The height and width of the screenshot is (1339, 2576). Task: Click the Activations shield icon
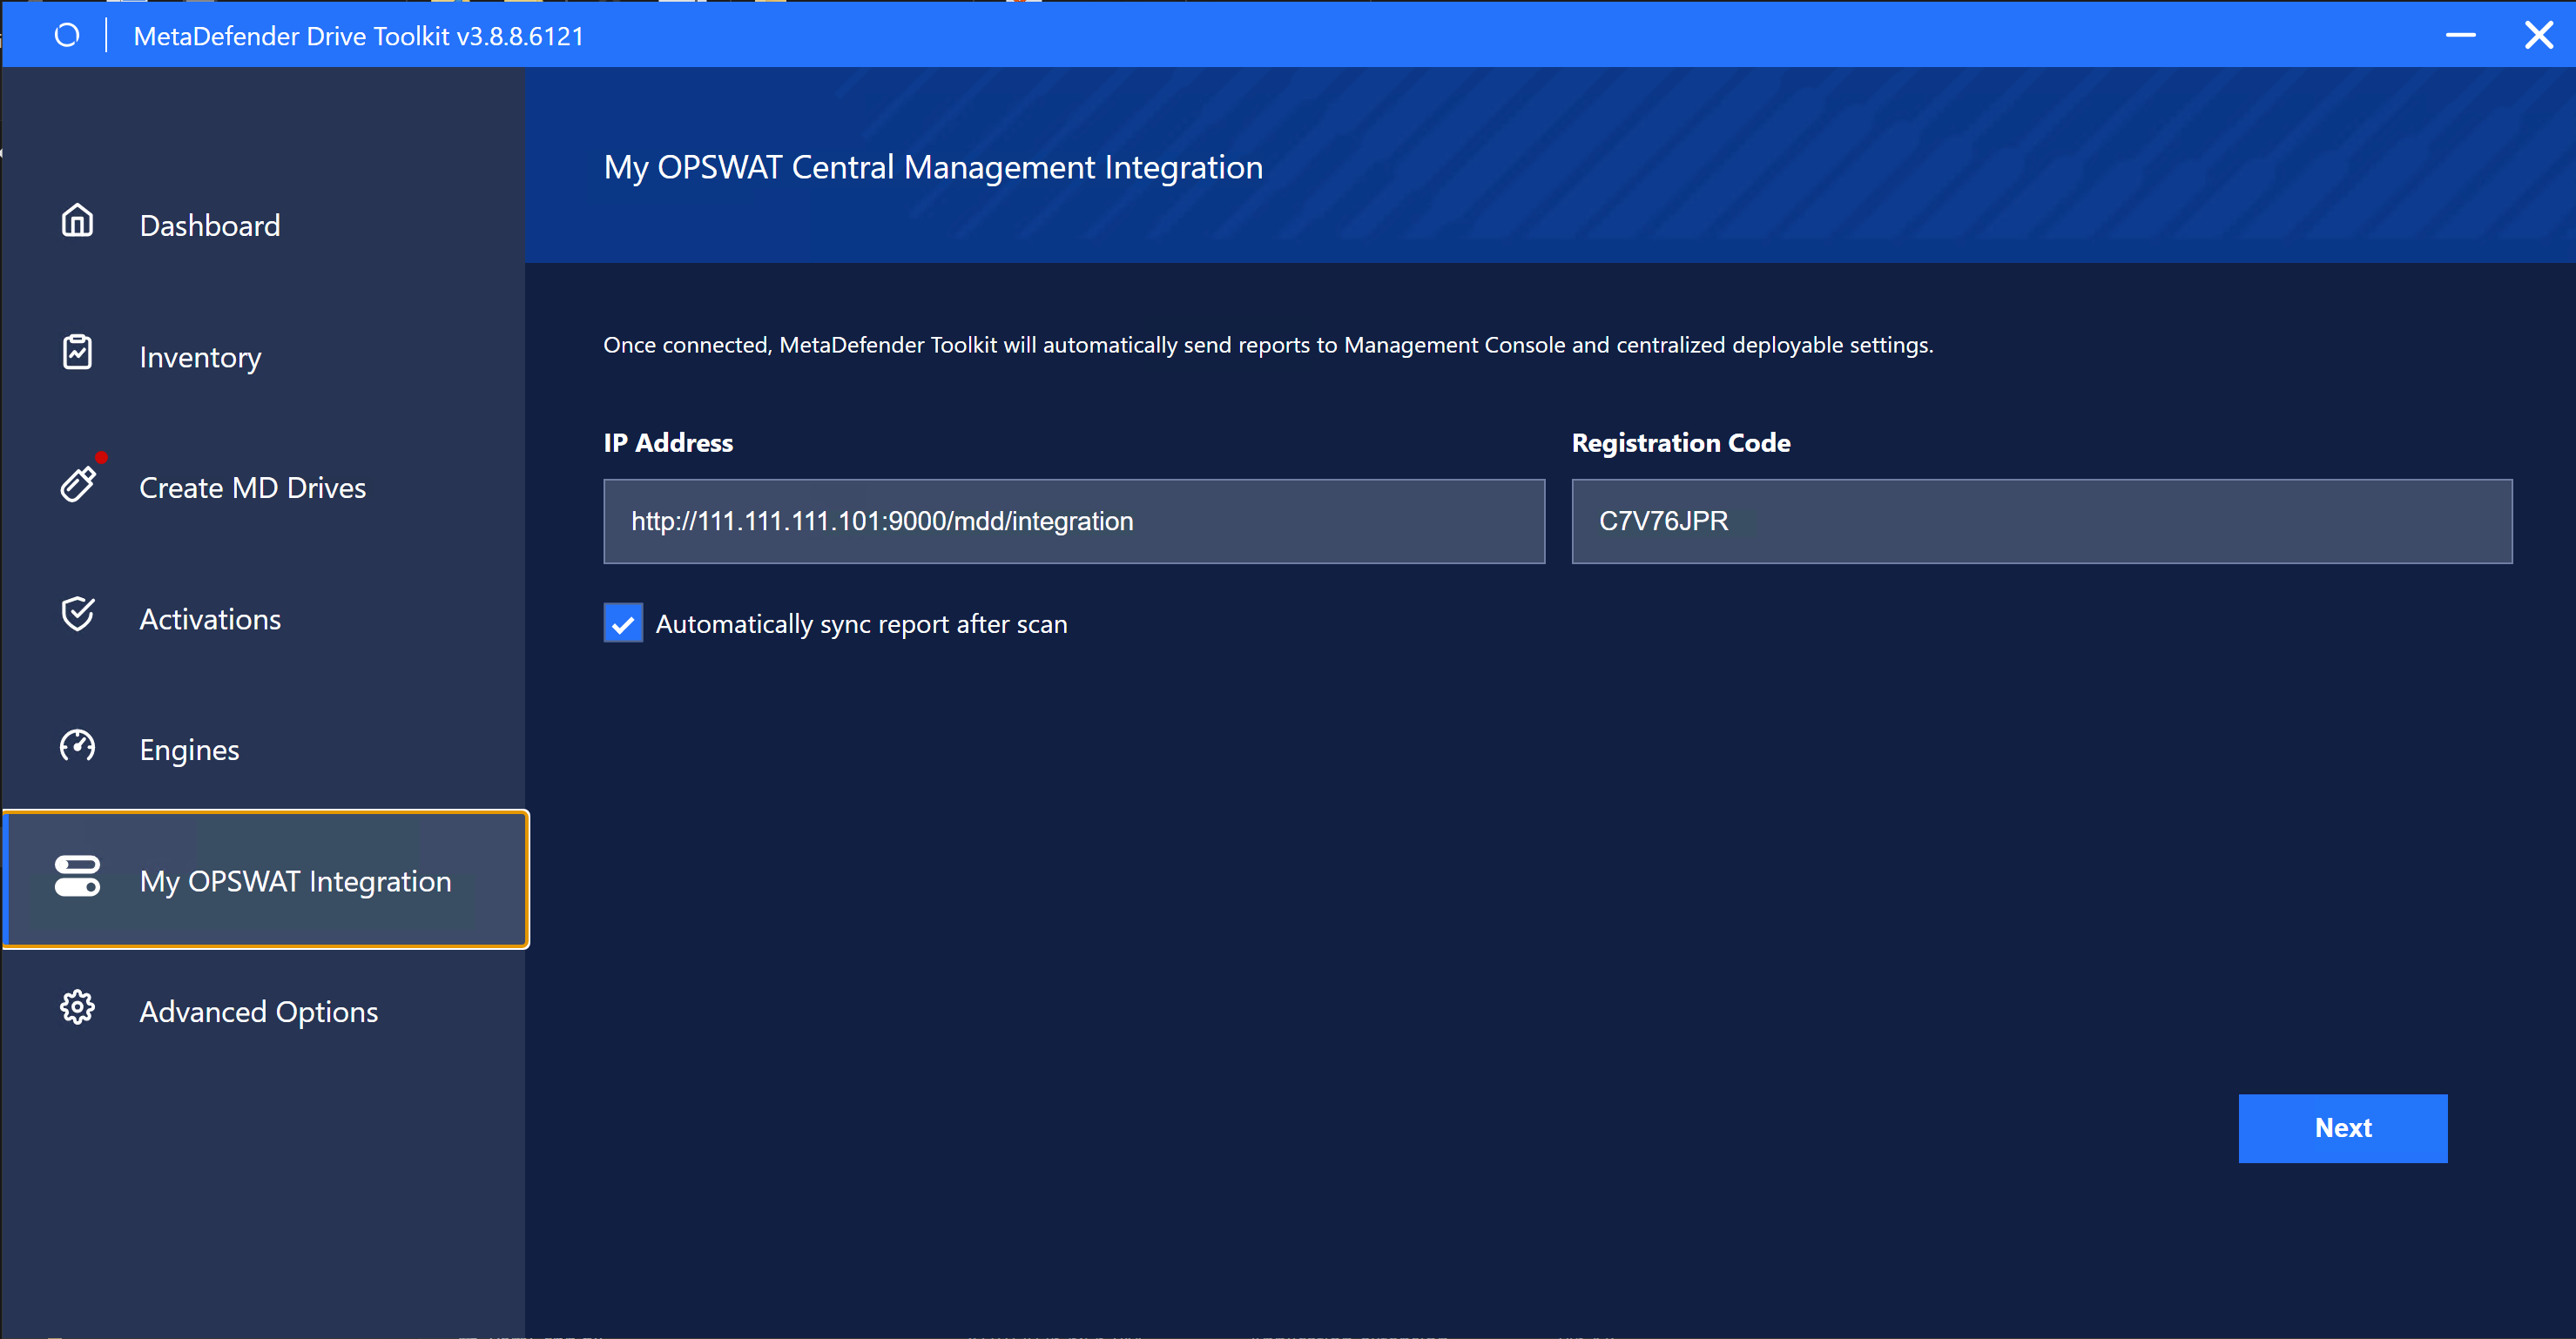coord(77,614)
